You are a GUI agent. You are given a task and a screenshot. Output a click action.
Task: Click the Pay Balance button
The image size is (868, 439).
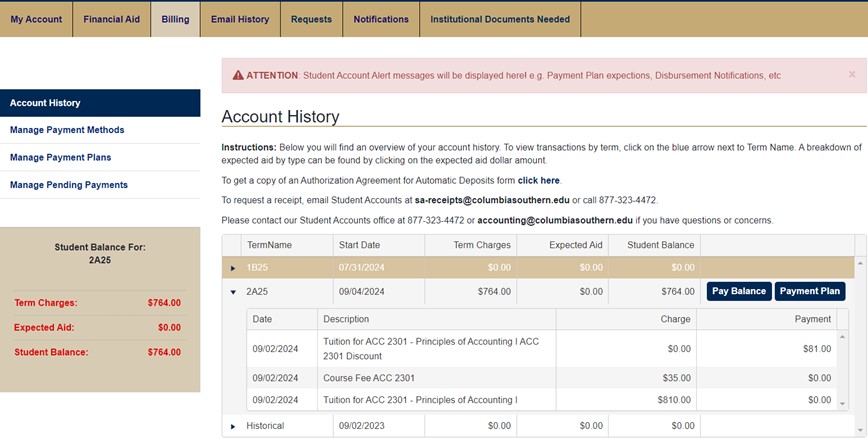tap(738, 291)
